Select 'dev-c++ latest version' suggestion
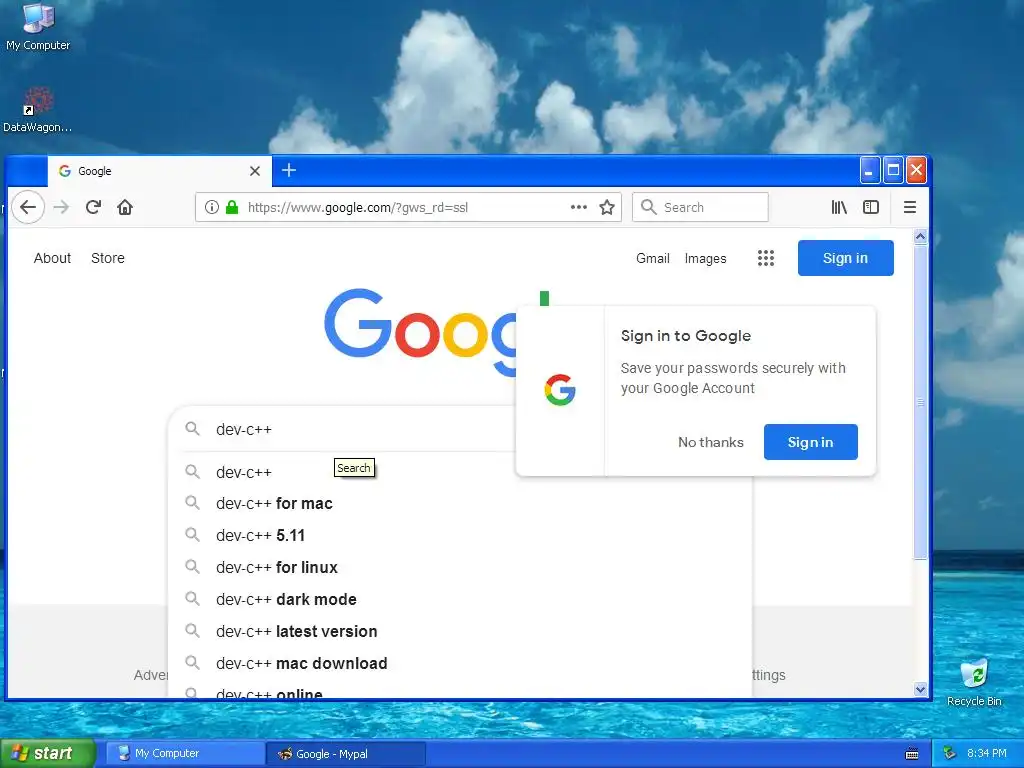This screenshot has height=768, width=1024. (x=460, y=632)
